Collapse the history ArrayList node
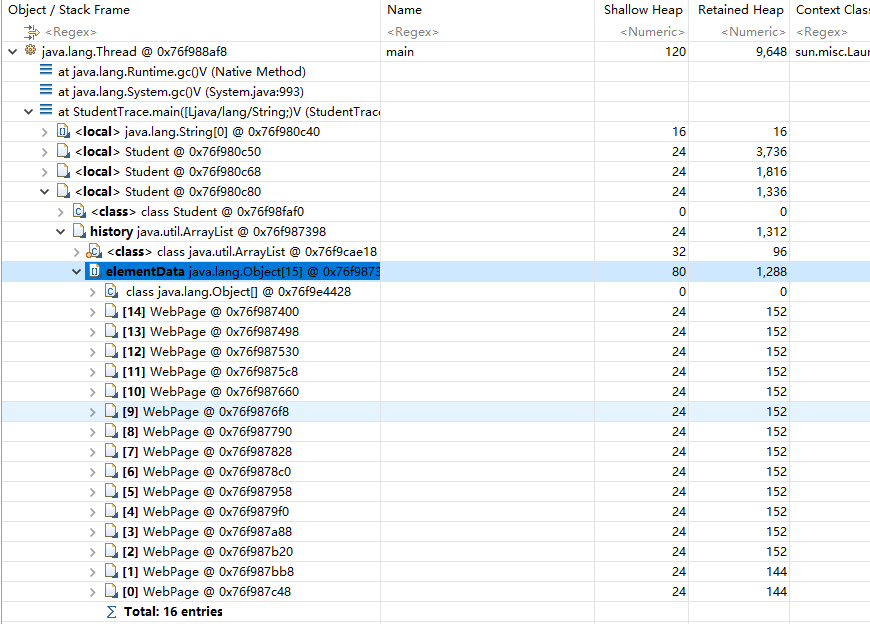This screenshot has height=624, width=870. click(x=60, y=231)
